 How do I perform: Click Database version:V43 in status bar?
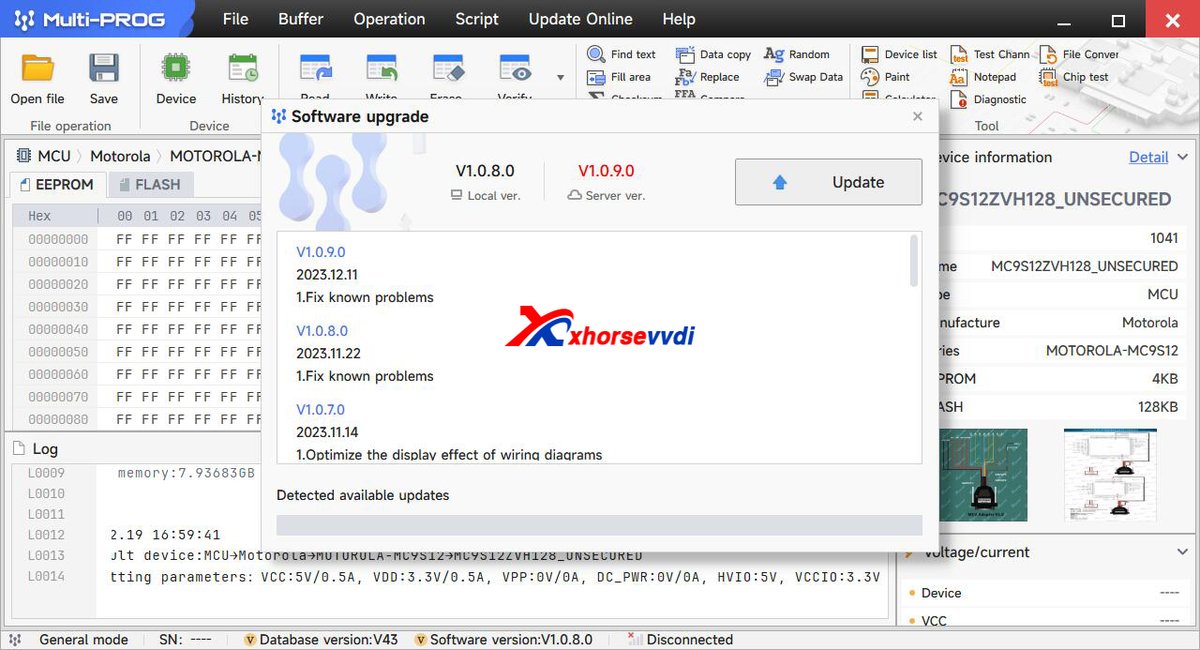tap(322, 639)
